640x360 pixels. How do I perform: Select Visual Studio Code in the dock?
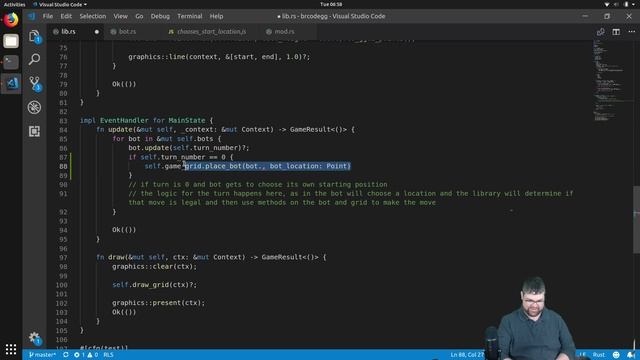click(x=11, y=83)
